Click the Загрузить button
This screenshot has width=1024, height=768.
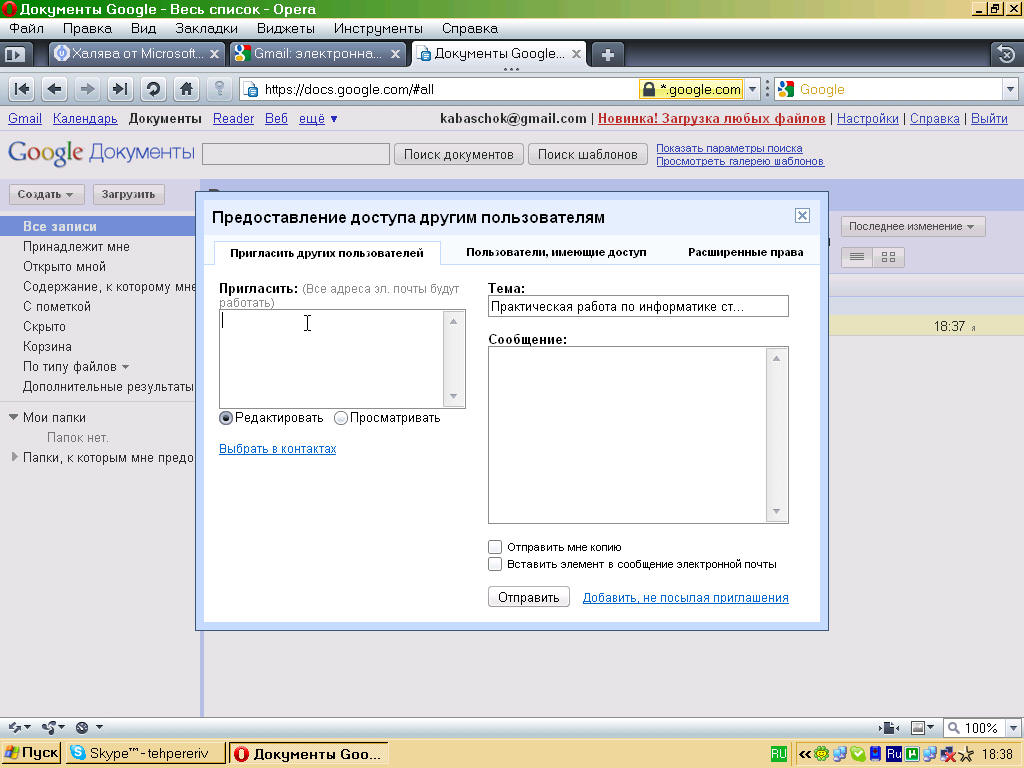click(x=128, y=194)
